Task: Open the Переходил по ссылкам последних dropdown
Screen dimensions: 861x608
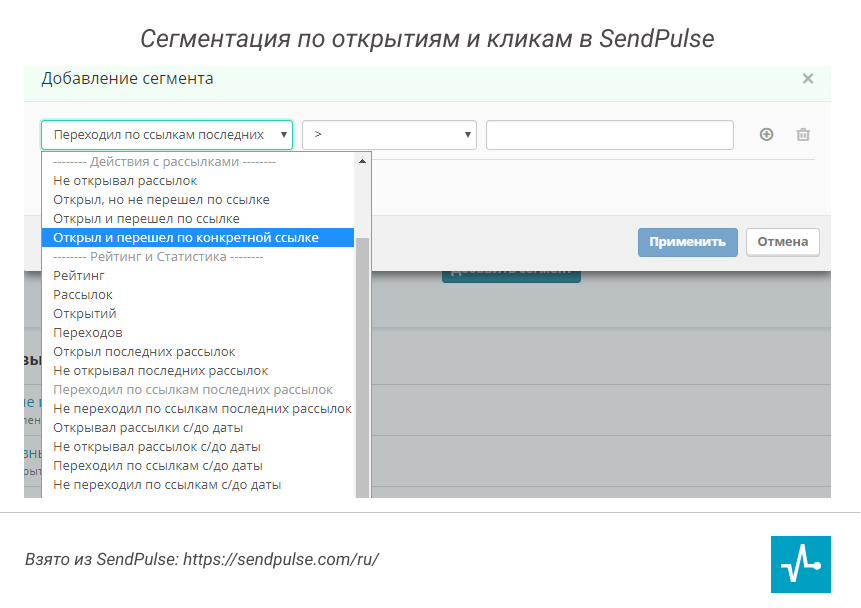Action: tap(167, 135)
